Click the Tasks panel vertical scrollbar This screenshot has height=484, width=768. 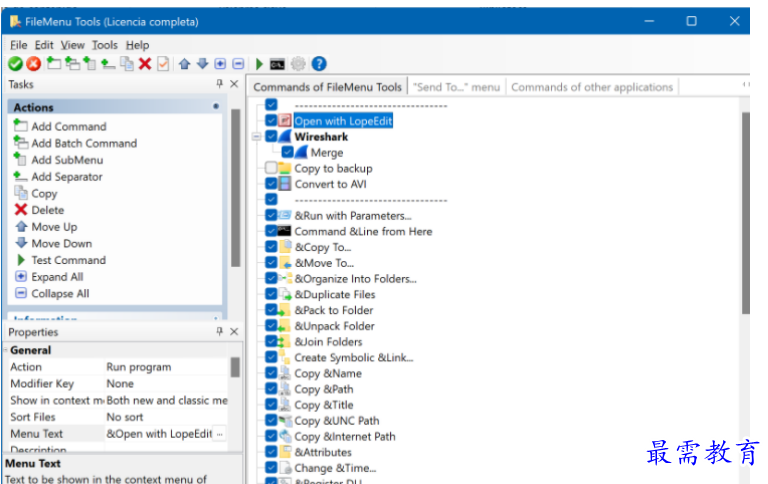[236, 188]
